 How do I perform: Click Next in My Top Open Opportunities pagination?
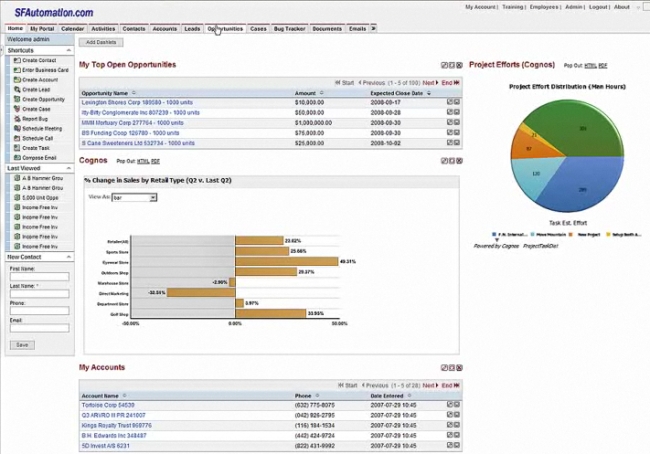[x=430, y=83]
